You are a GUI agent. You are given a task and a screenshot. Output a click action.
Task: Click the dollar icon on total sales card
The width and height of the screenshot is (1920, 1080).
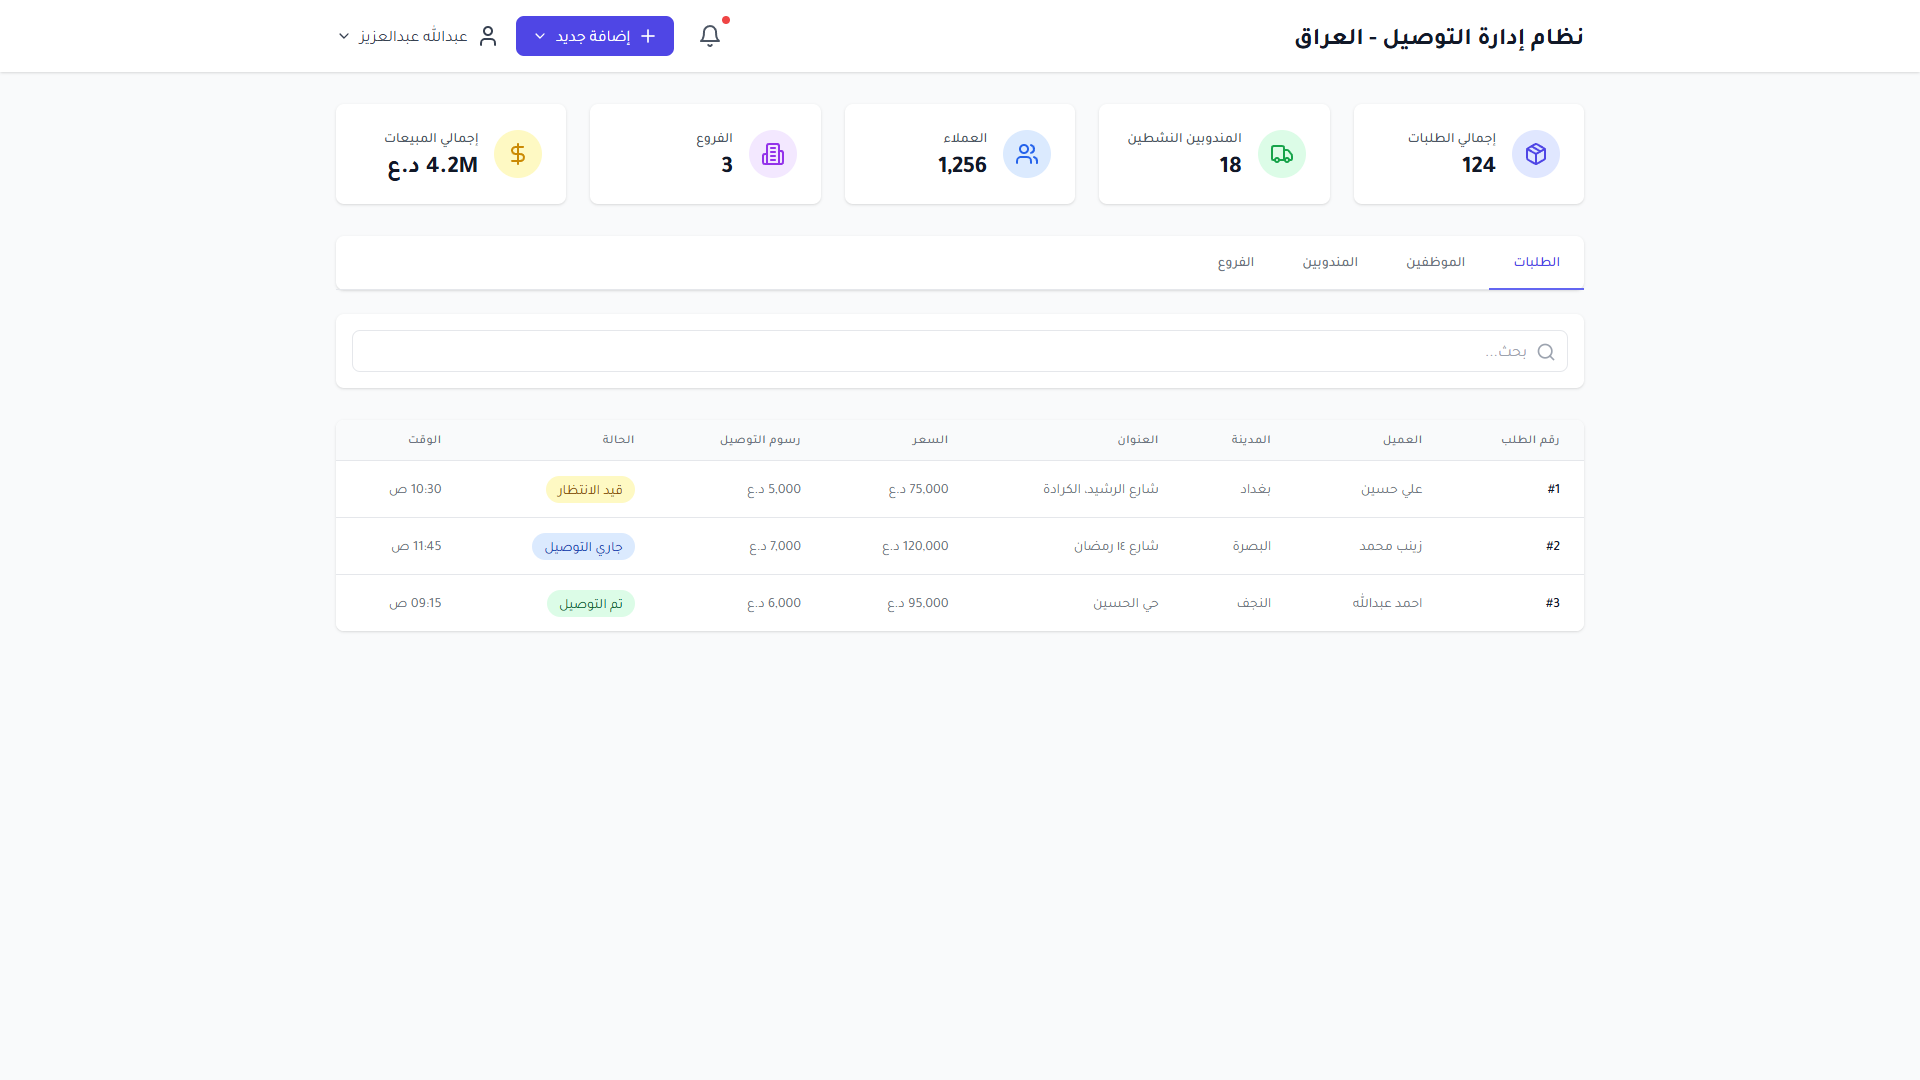tap(518, 154)
